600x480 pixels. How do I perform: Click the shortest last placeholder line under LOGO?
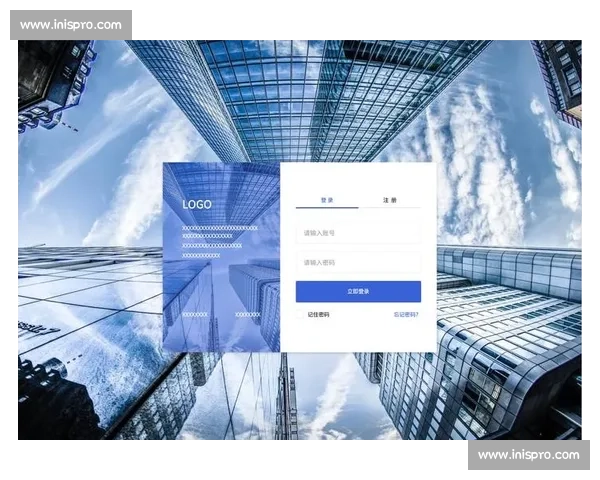(201, 255)
